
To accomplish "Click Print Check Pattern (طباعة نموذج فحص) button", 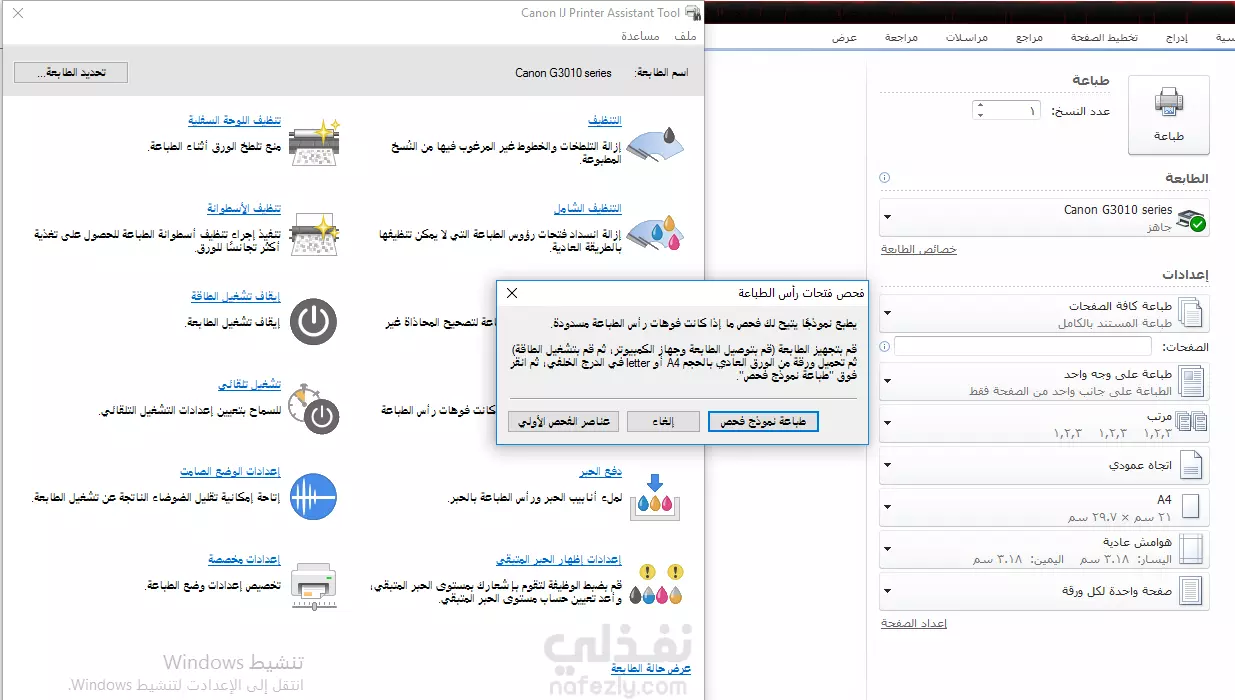I will (763, 422).
